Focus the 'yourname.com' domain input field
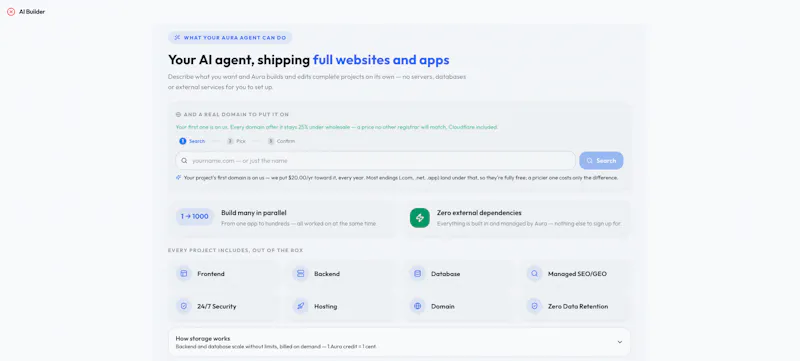Viewport: 800px width, 361px height. coord(376,161)
